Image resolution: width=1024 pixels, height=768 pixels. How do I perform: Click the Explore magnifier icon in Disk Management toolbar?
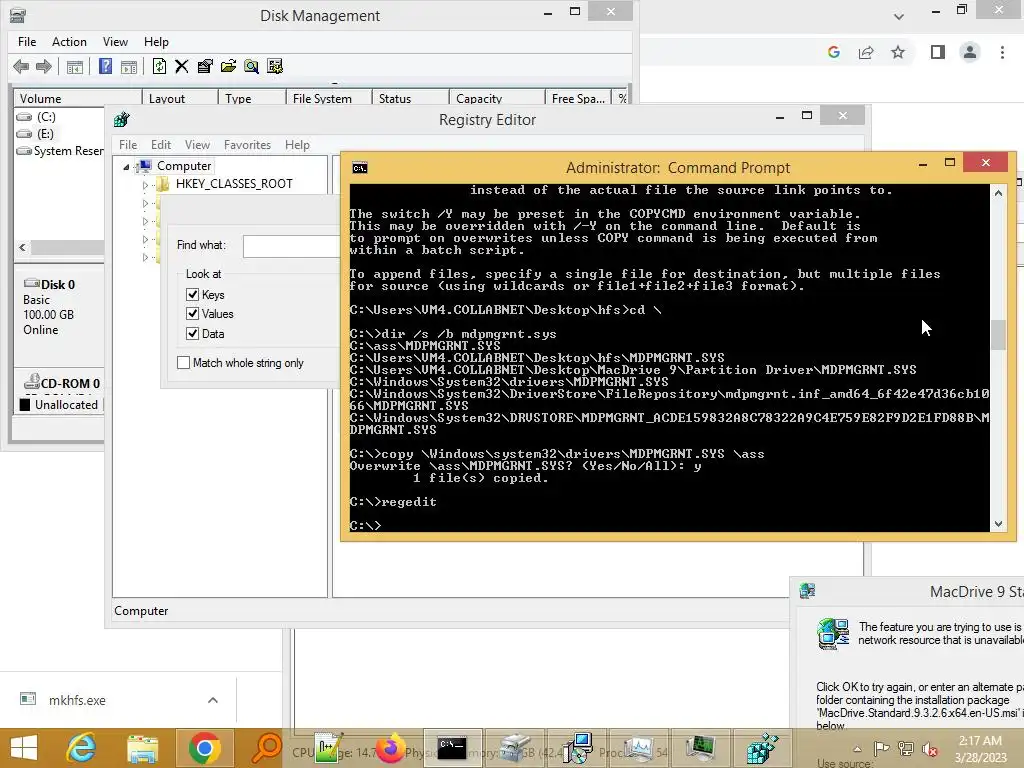coord(251,66)
